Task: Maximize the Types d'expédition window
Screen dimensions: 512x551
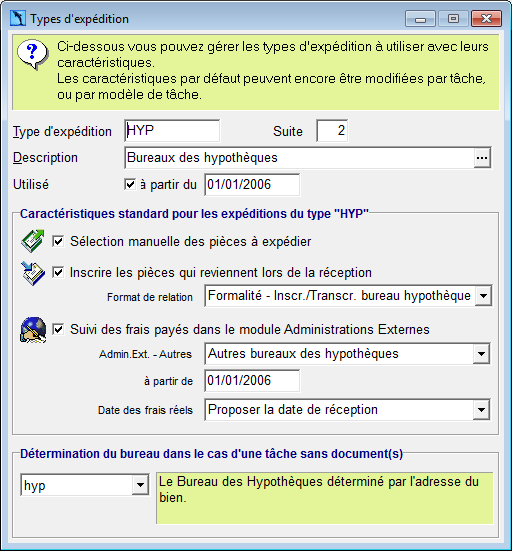Action: [453, 19]
